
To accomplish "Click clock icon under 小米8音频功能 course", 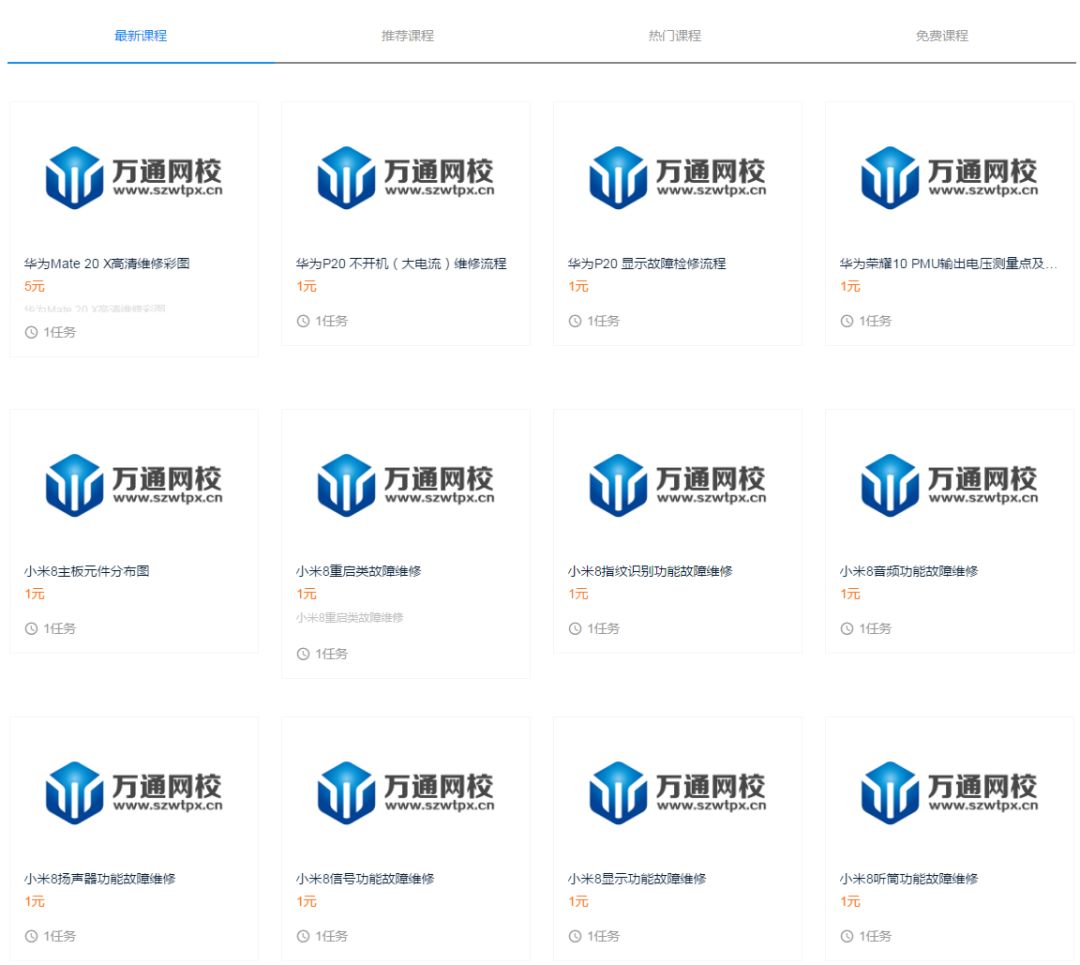I will pos(847,628).
